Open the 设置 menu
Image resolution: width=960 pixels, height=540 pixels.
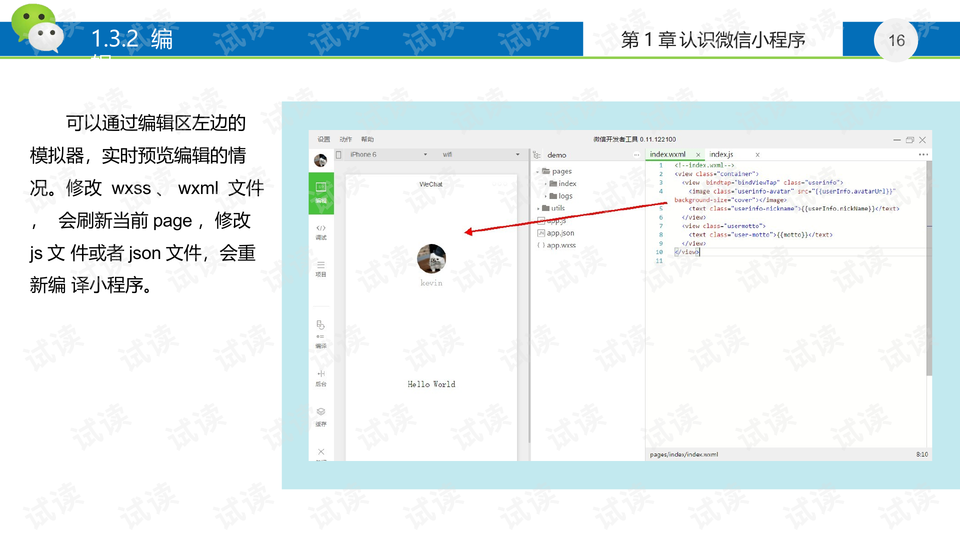tap(323, 140)
